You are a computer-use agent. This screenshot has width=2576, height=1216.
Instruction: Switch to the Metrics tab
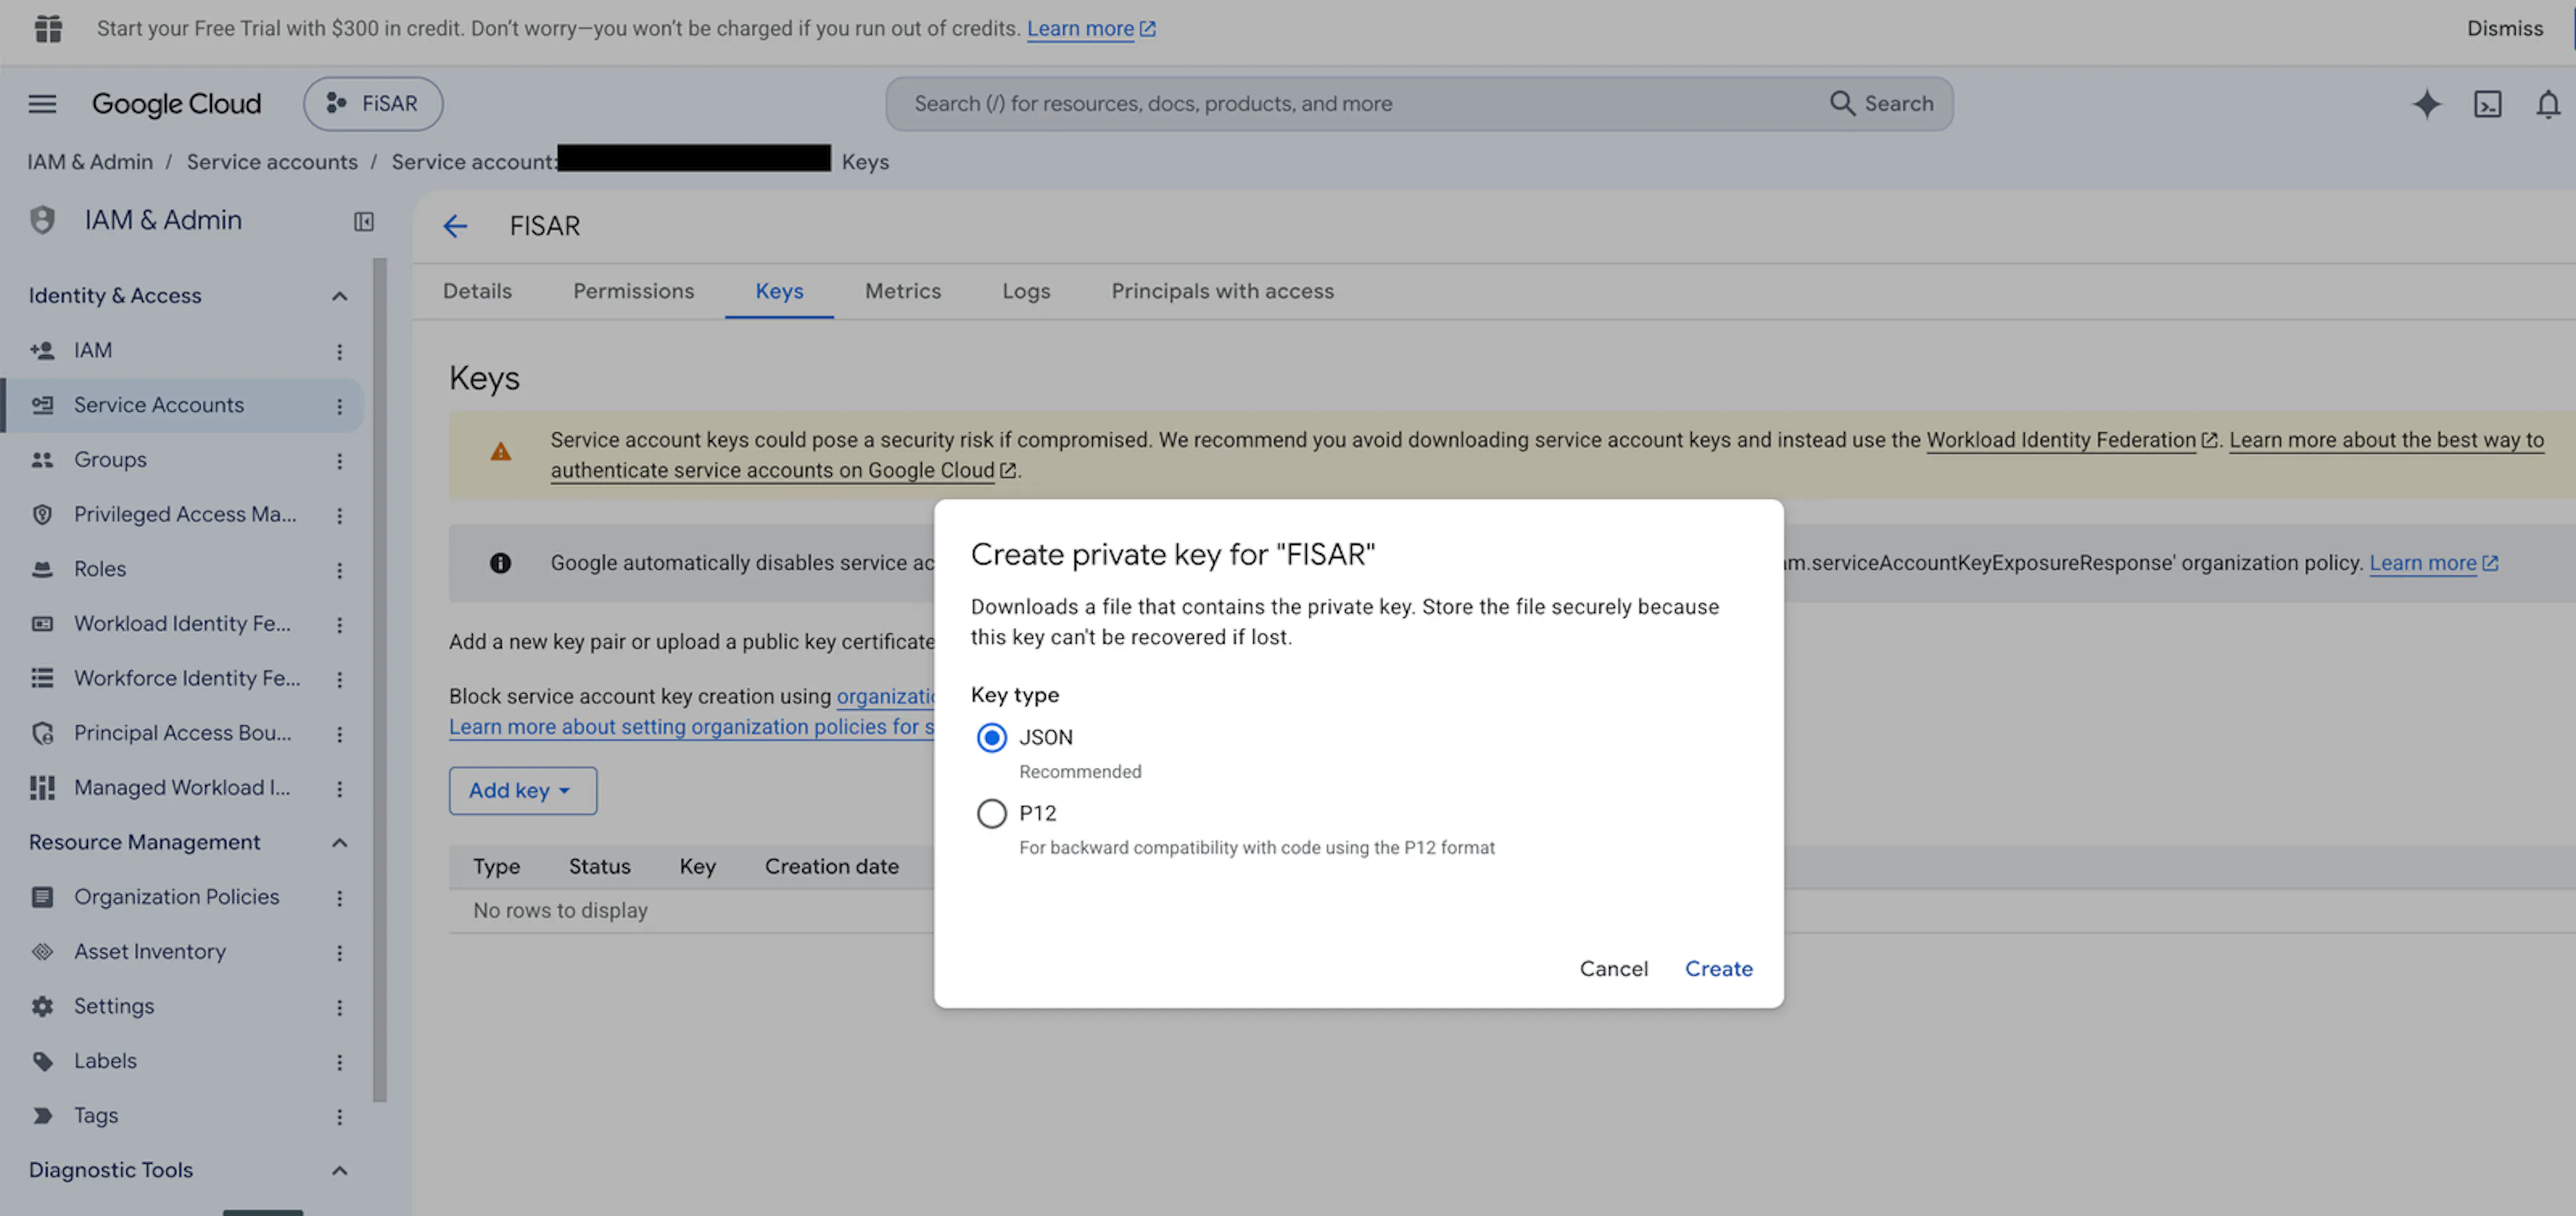(x=903, y=291)
